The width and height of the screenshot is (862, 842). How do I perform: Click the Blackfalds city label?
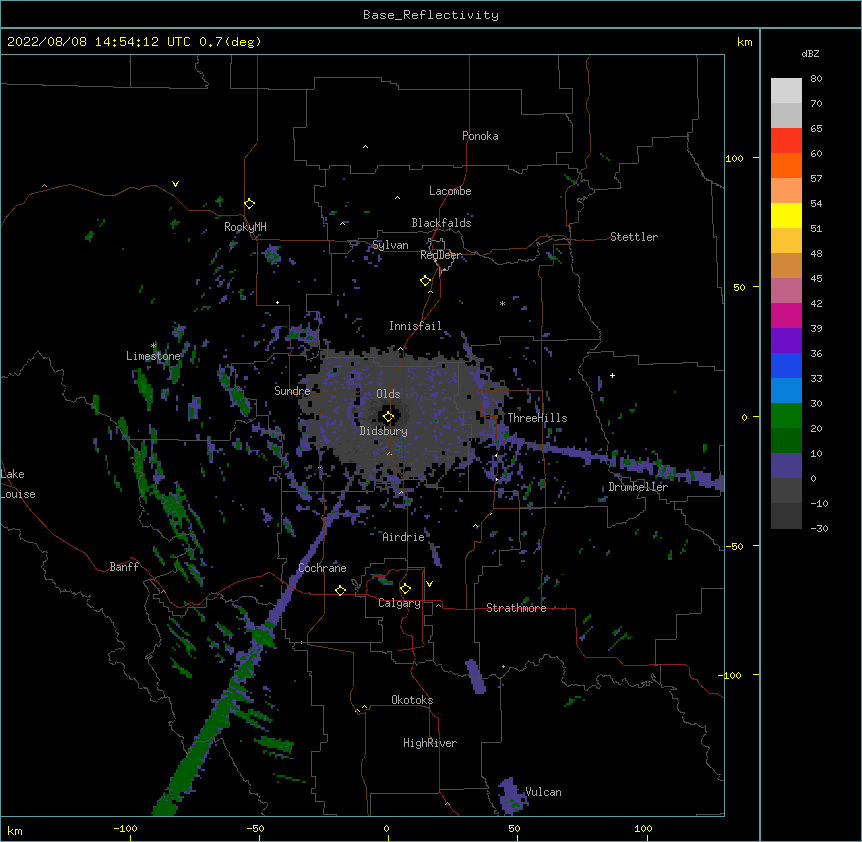point(441,223)
